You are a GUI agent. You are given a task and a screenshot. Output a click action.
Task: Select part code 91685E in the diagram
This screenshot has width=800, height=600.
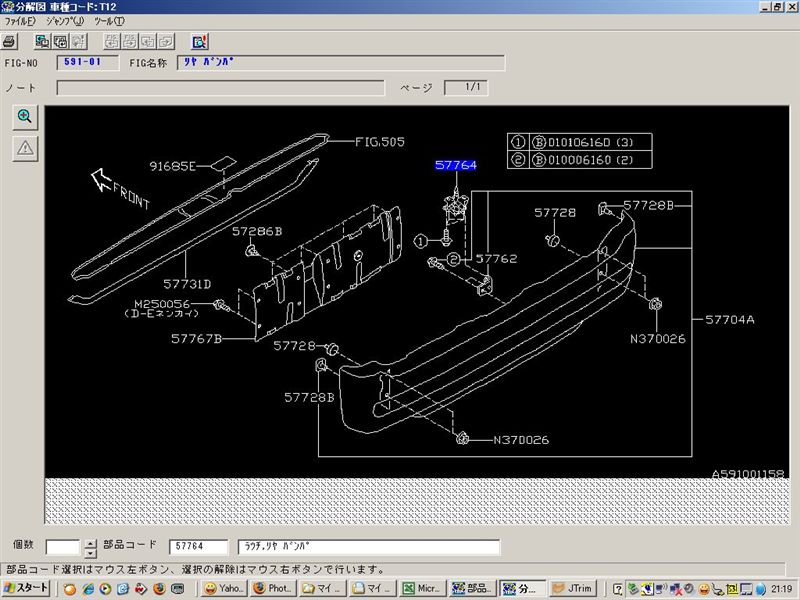pos(172,166)
